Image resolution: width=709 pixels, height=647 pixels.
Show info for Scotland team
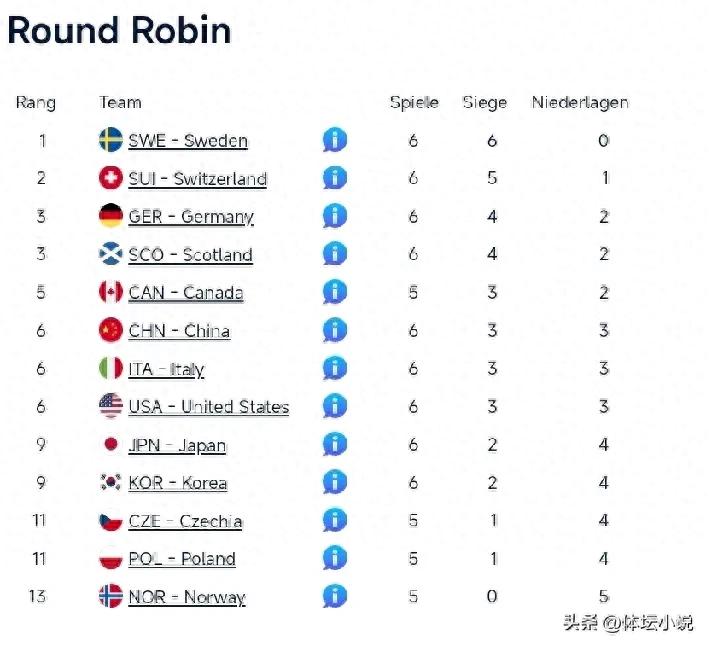335,254
